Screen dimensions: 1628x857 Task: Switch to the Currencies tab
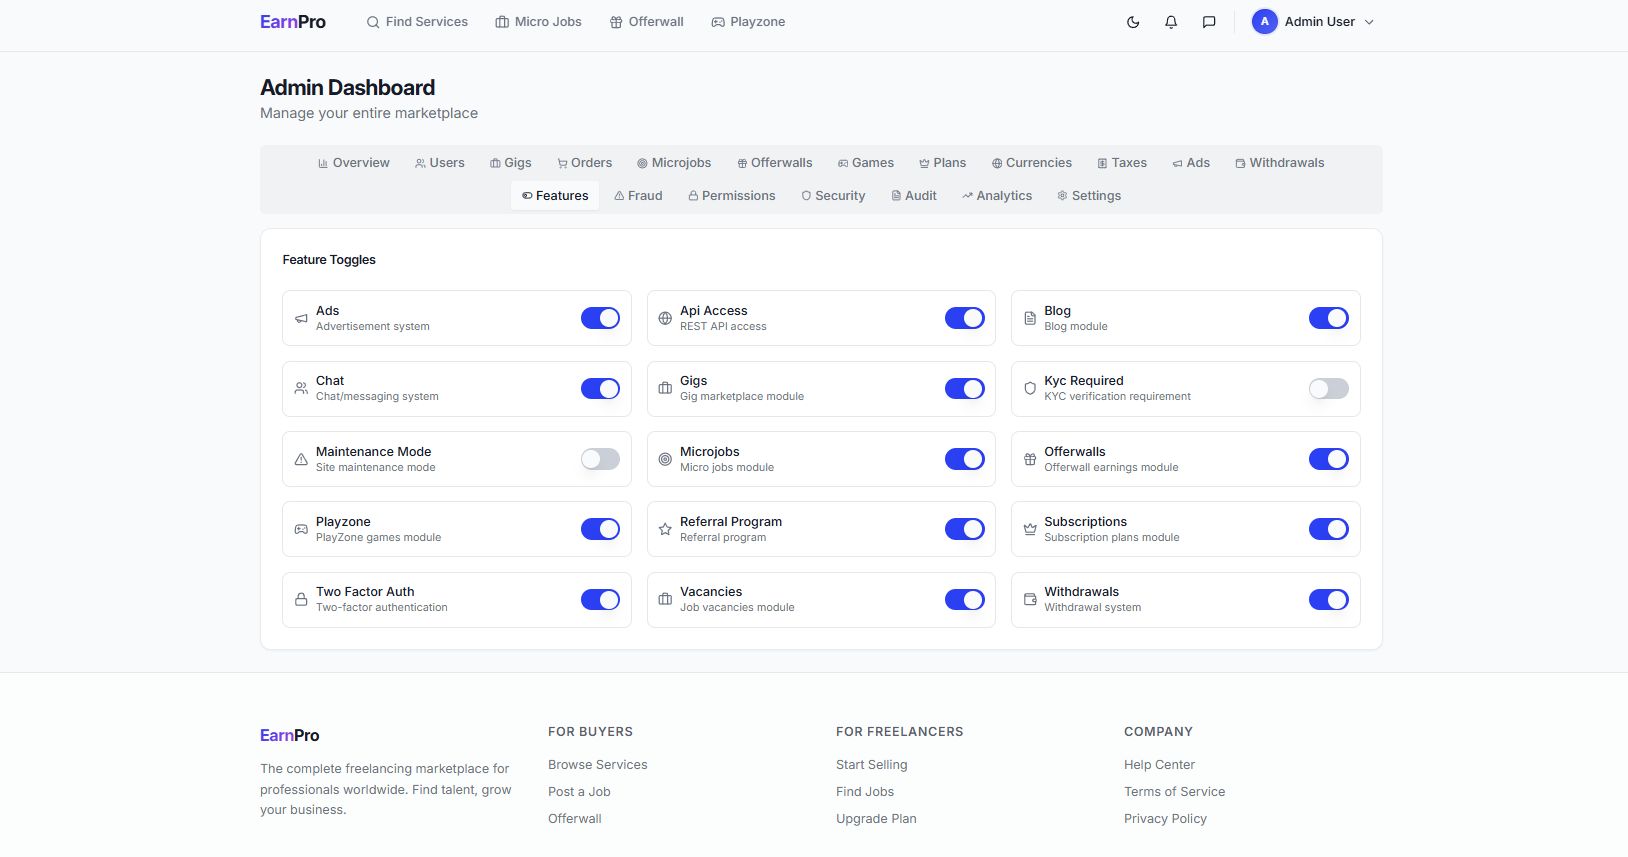coord(1031,163)
